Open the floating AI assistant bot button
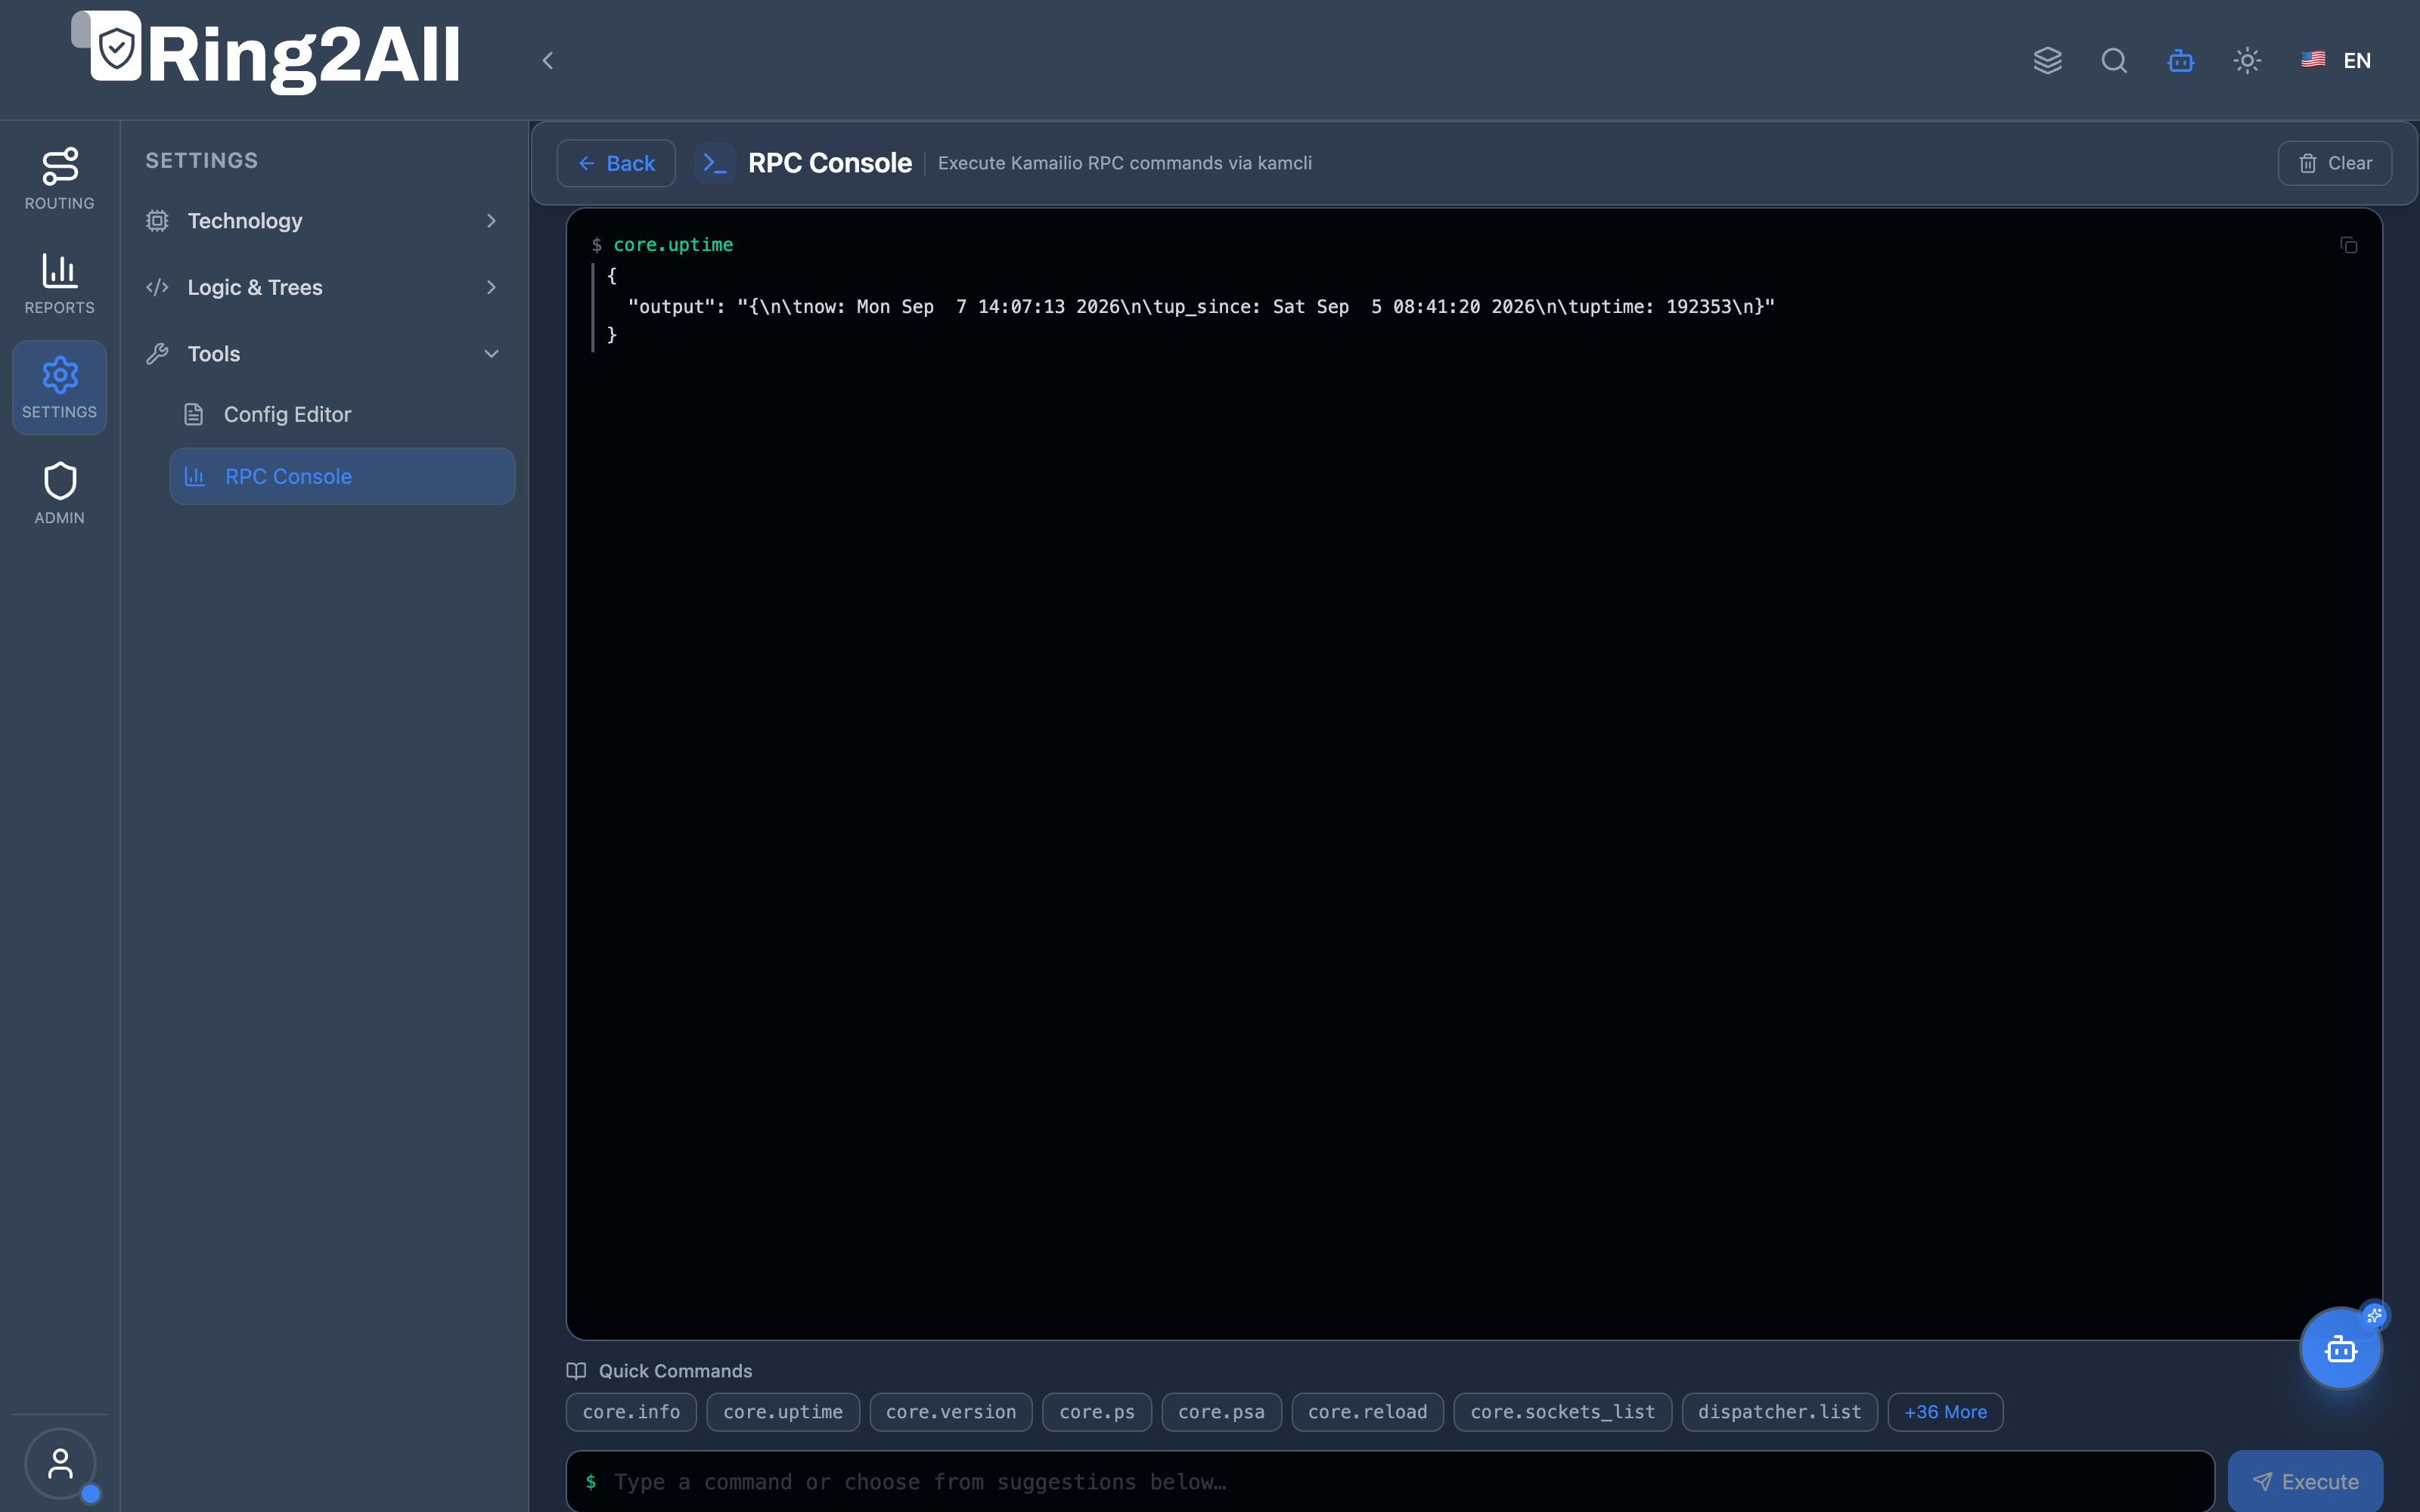Image resolution: width=2420 pixels, height=1512 pixels. [x=2341, y=1349]
